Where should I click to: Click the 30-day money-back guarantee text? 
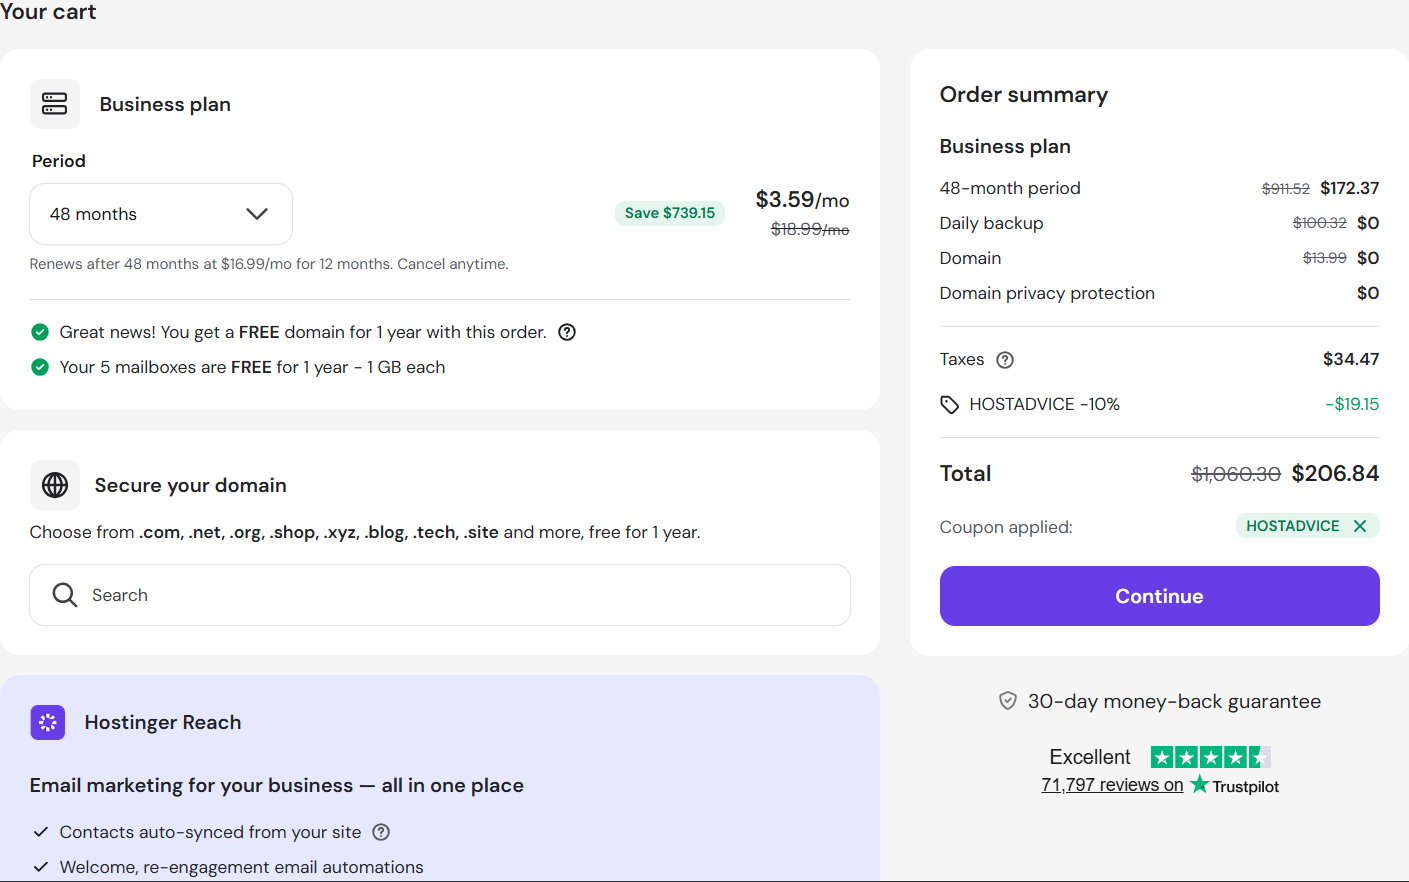point(1174,701)
